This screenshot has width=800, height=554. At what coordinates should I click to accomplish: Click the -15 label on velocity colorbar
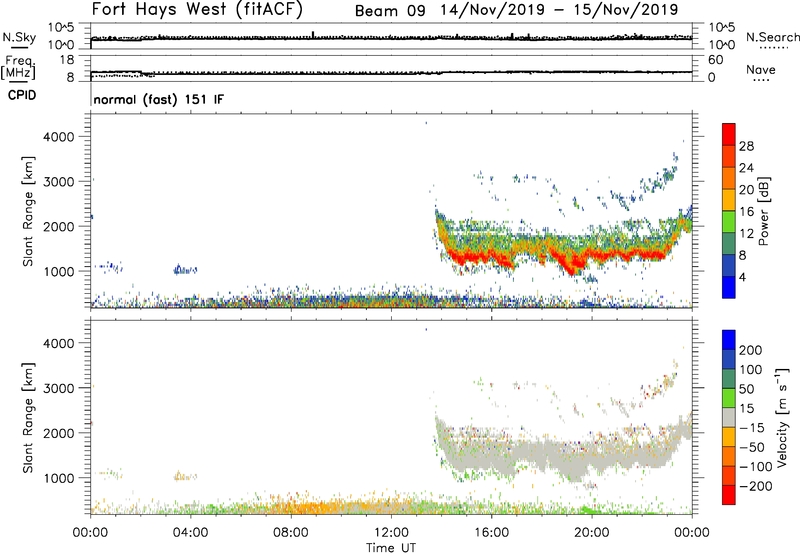point(752,428)
